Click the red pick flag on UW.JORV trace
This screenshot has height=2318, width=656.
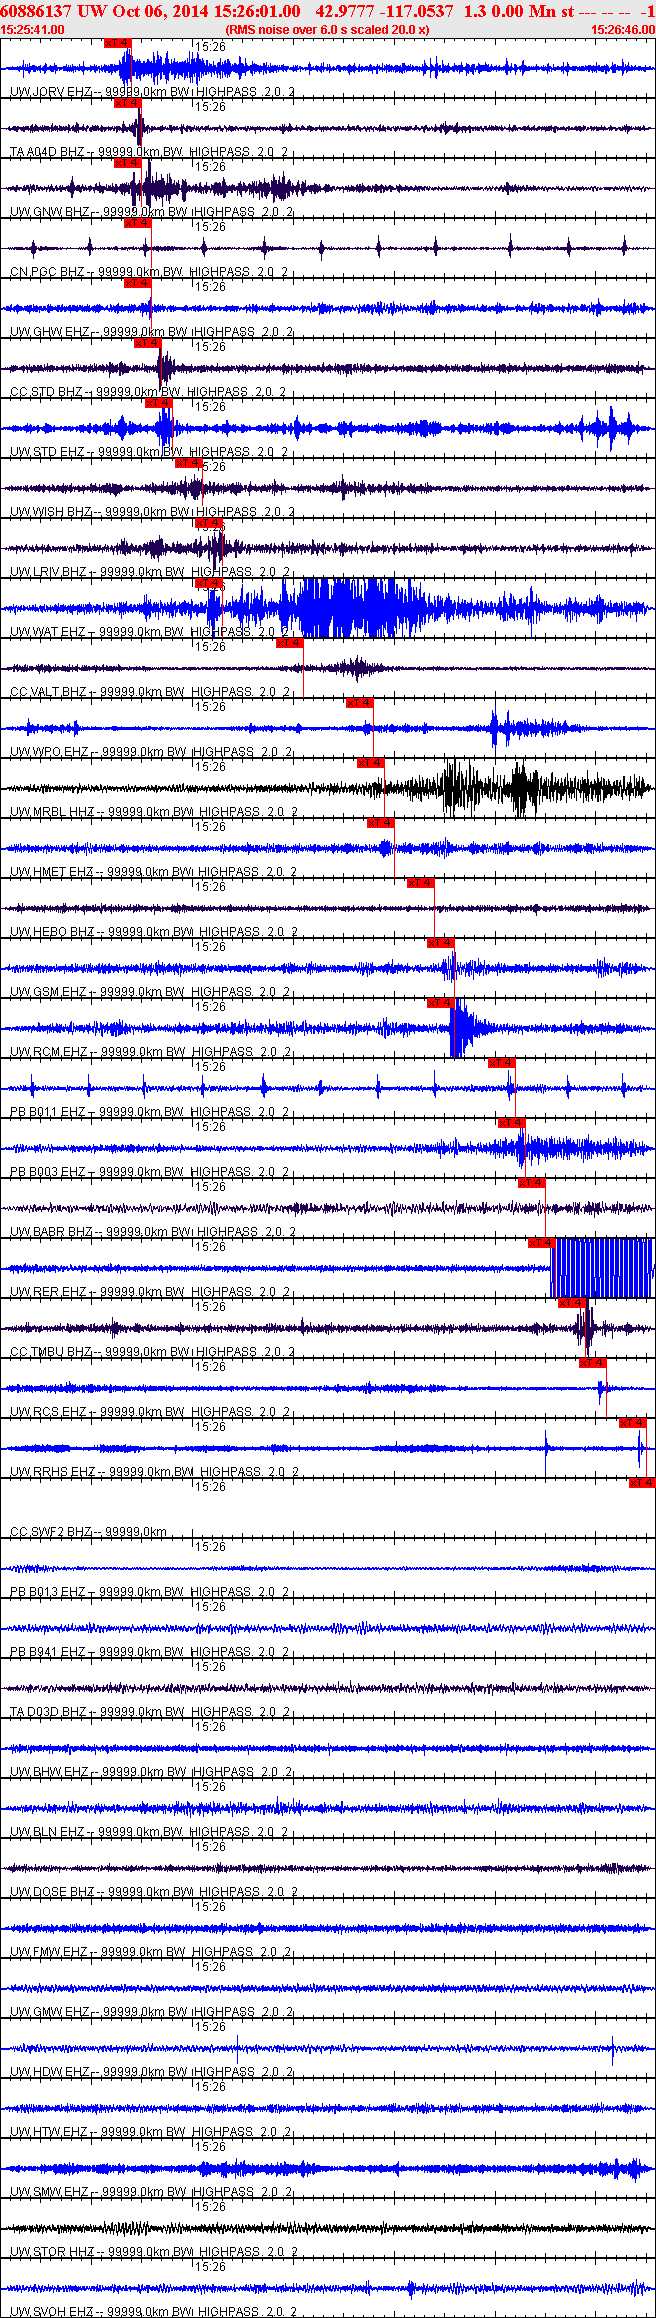117,43
